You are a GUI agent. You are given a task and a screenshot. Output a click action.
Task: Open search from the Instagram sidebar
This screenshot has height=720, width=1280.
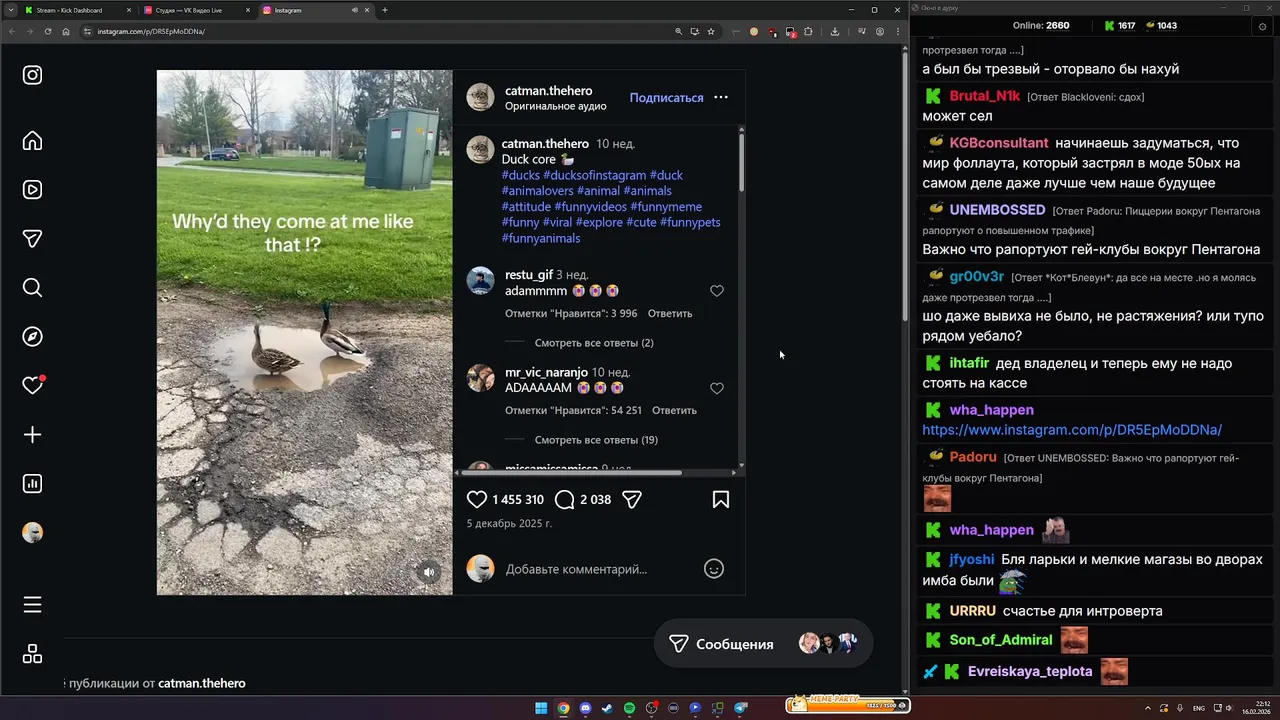pyautogui.click(x=32, y=288)
